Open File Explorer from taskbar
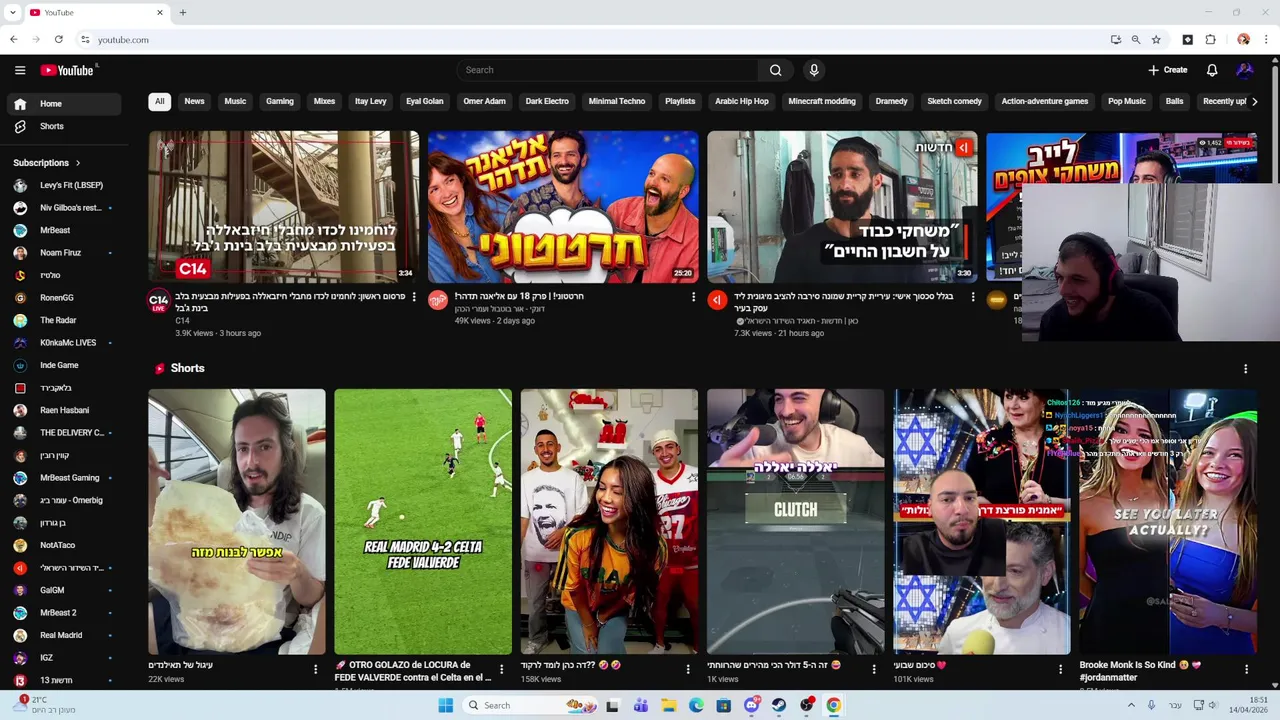 pyautogui.click(x=668, y=705)
